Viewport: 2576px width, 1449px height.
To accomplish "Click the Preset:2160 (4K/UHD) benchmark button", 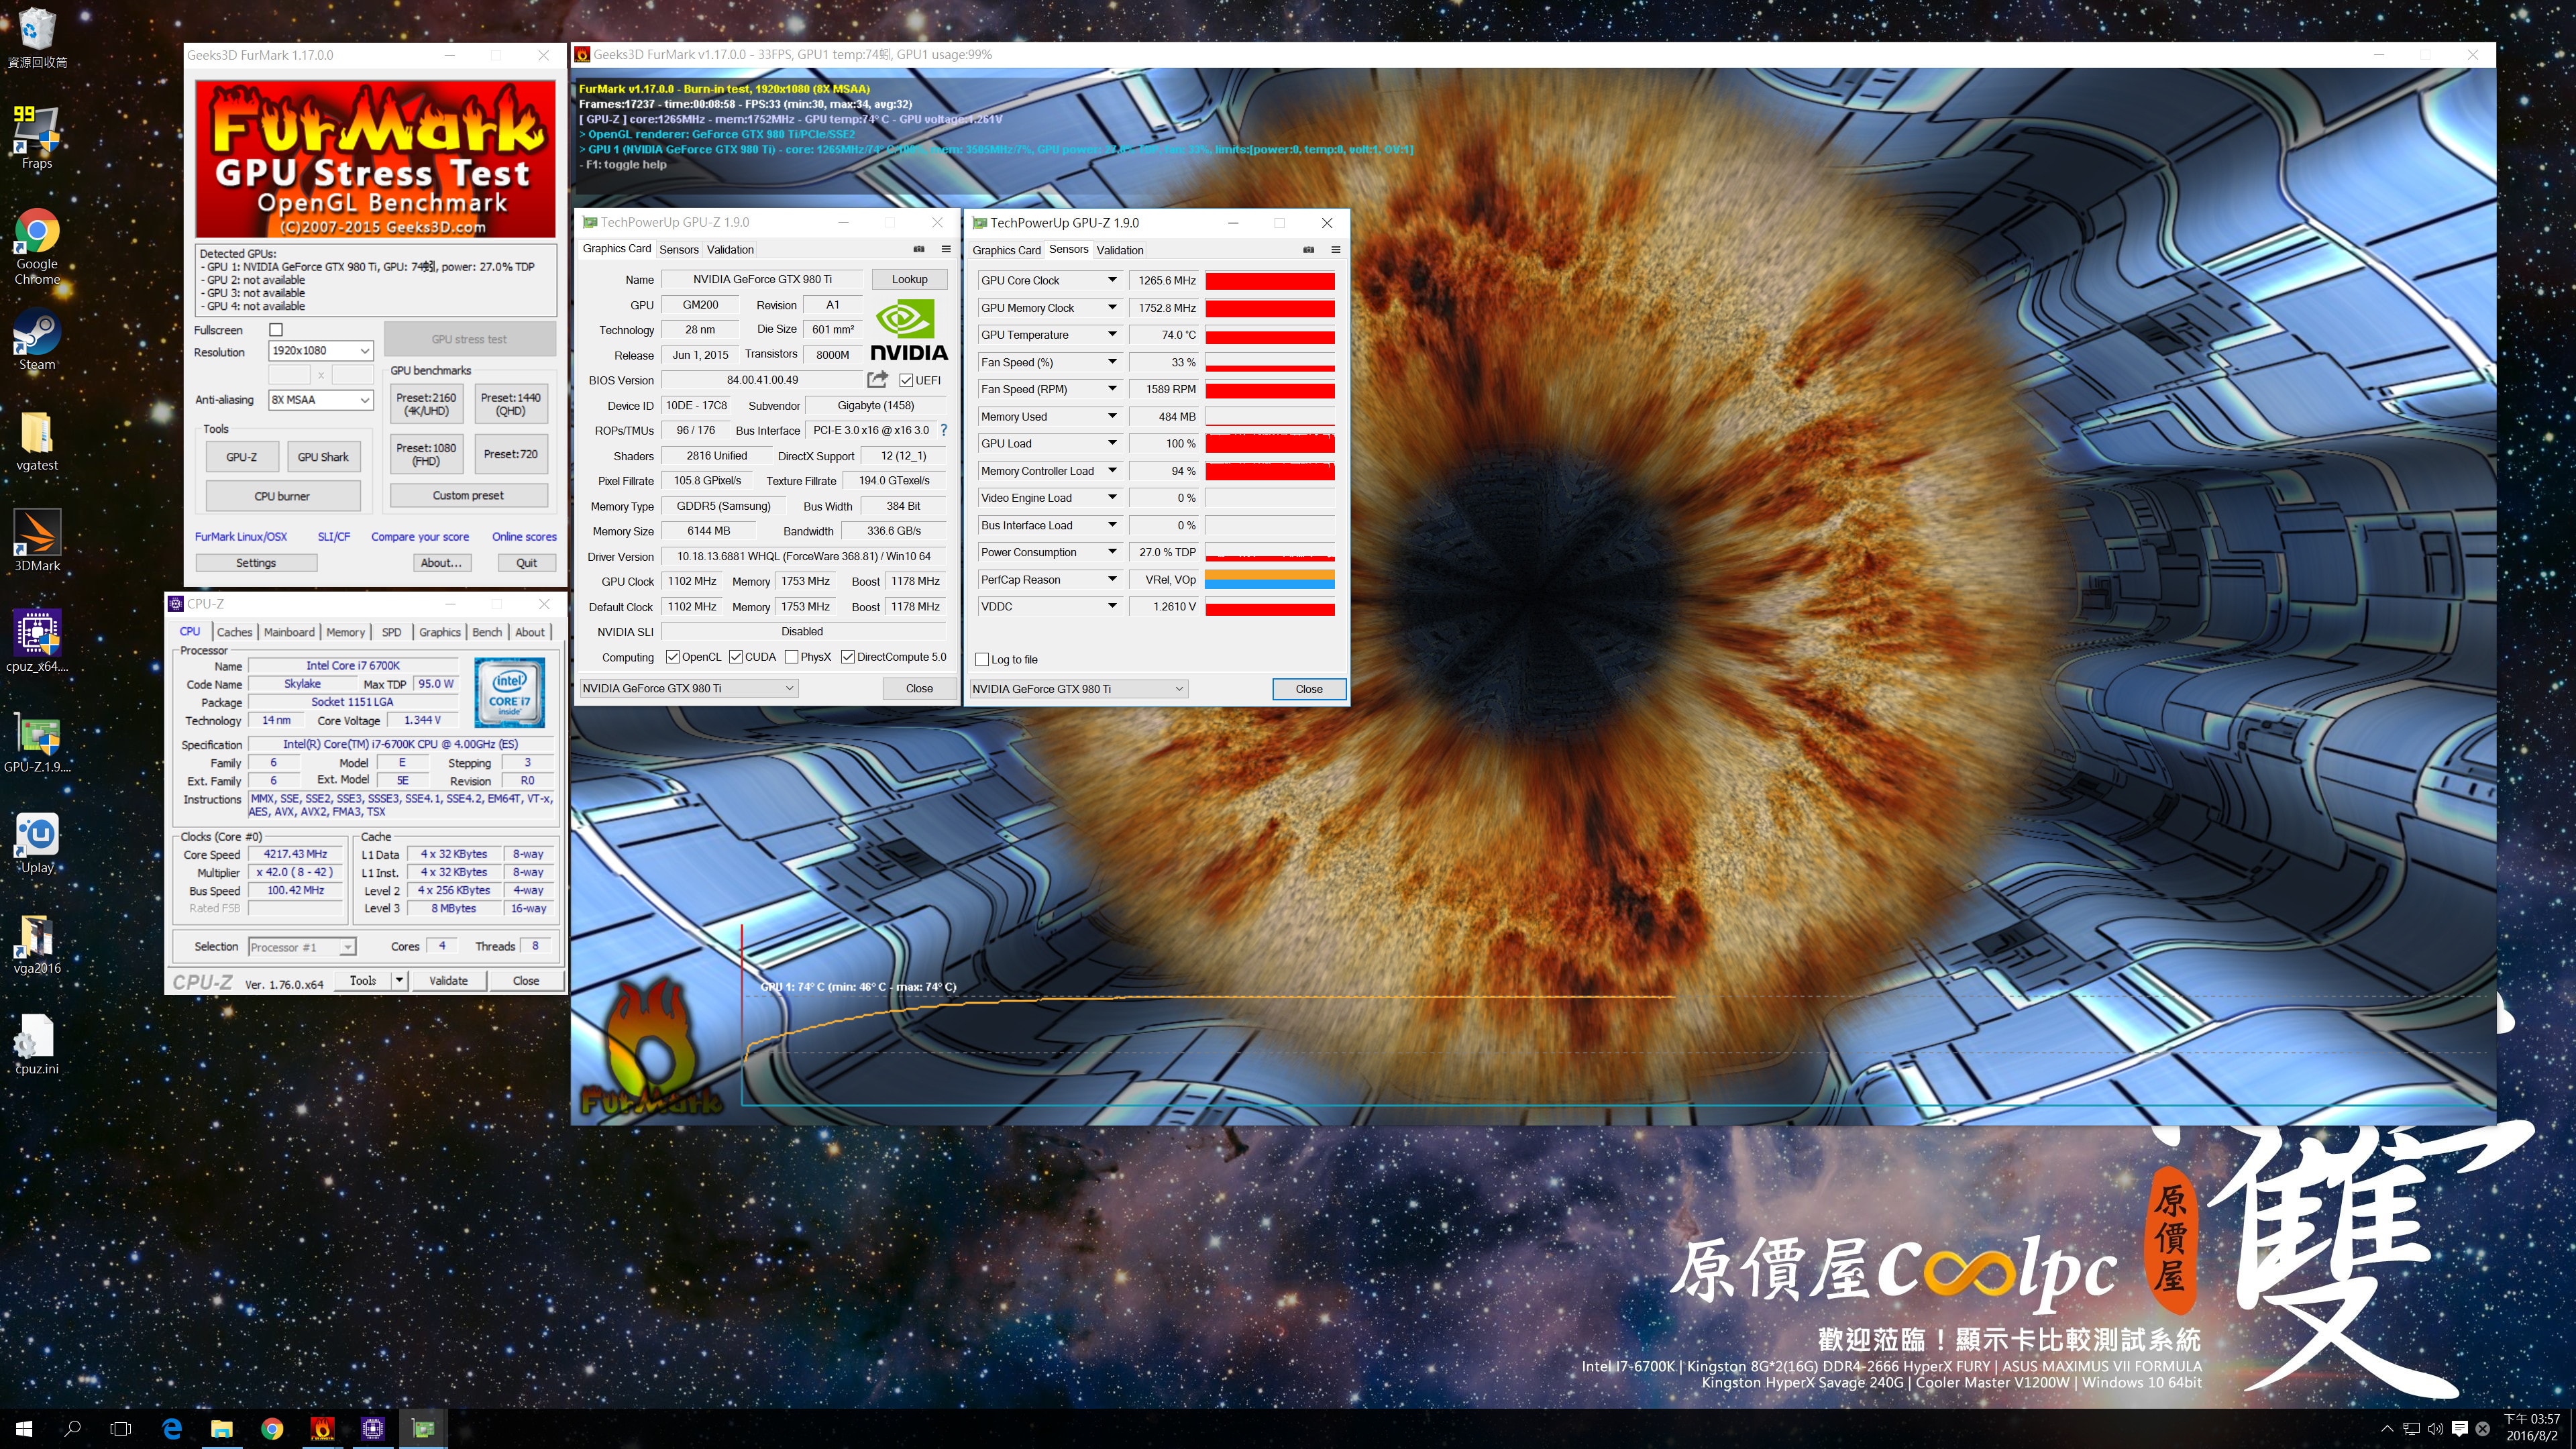I will click(426, 404).
